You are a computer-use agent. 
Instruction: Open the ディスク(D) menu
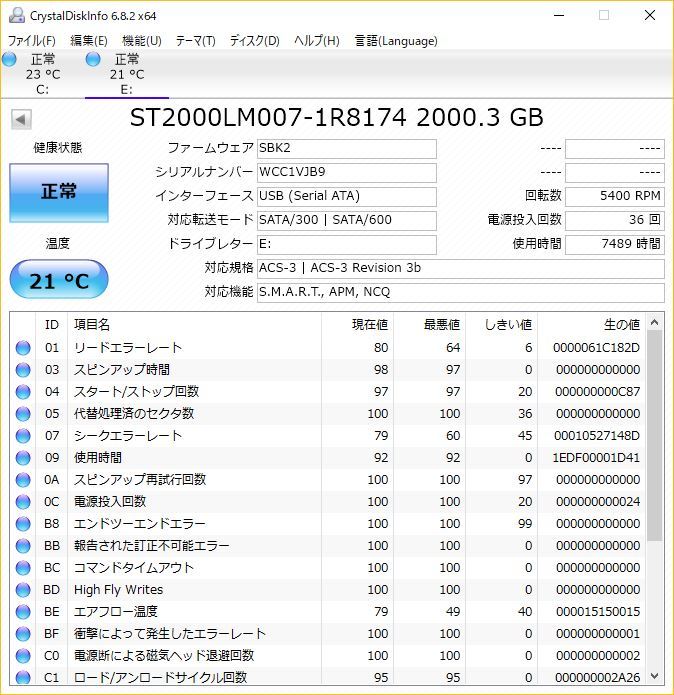[x=254, y=41]
